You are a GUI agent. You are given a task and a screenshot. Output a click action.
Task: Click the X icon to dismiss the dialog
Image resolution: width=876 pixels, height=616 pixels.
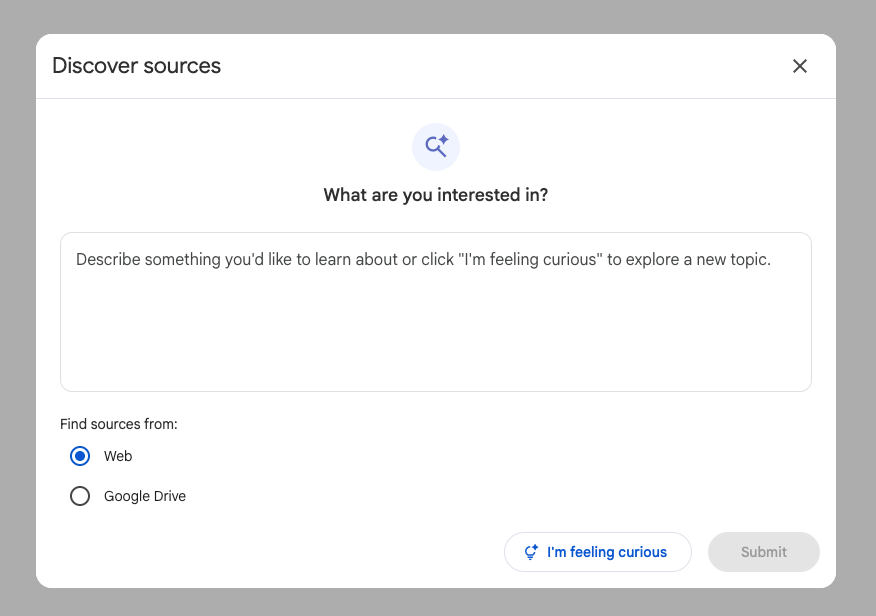tap(799, 65)
